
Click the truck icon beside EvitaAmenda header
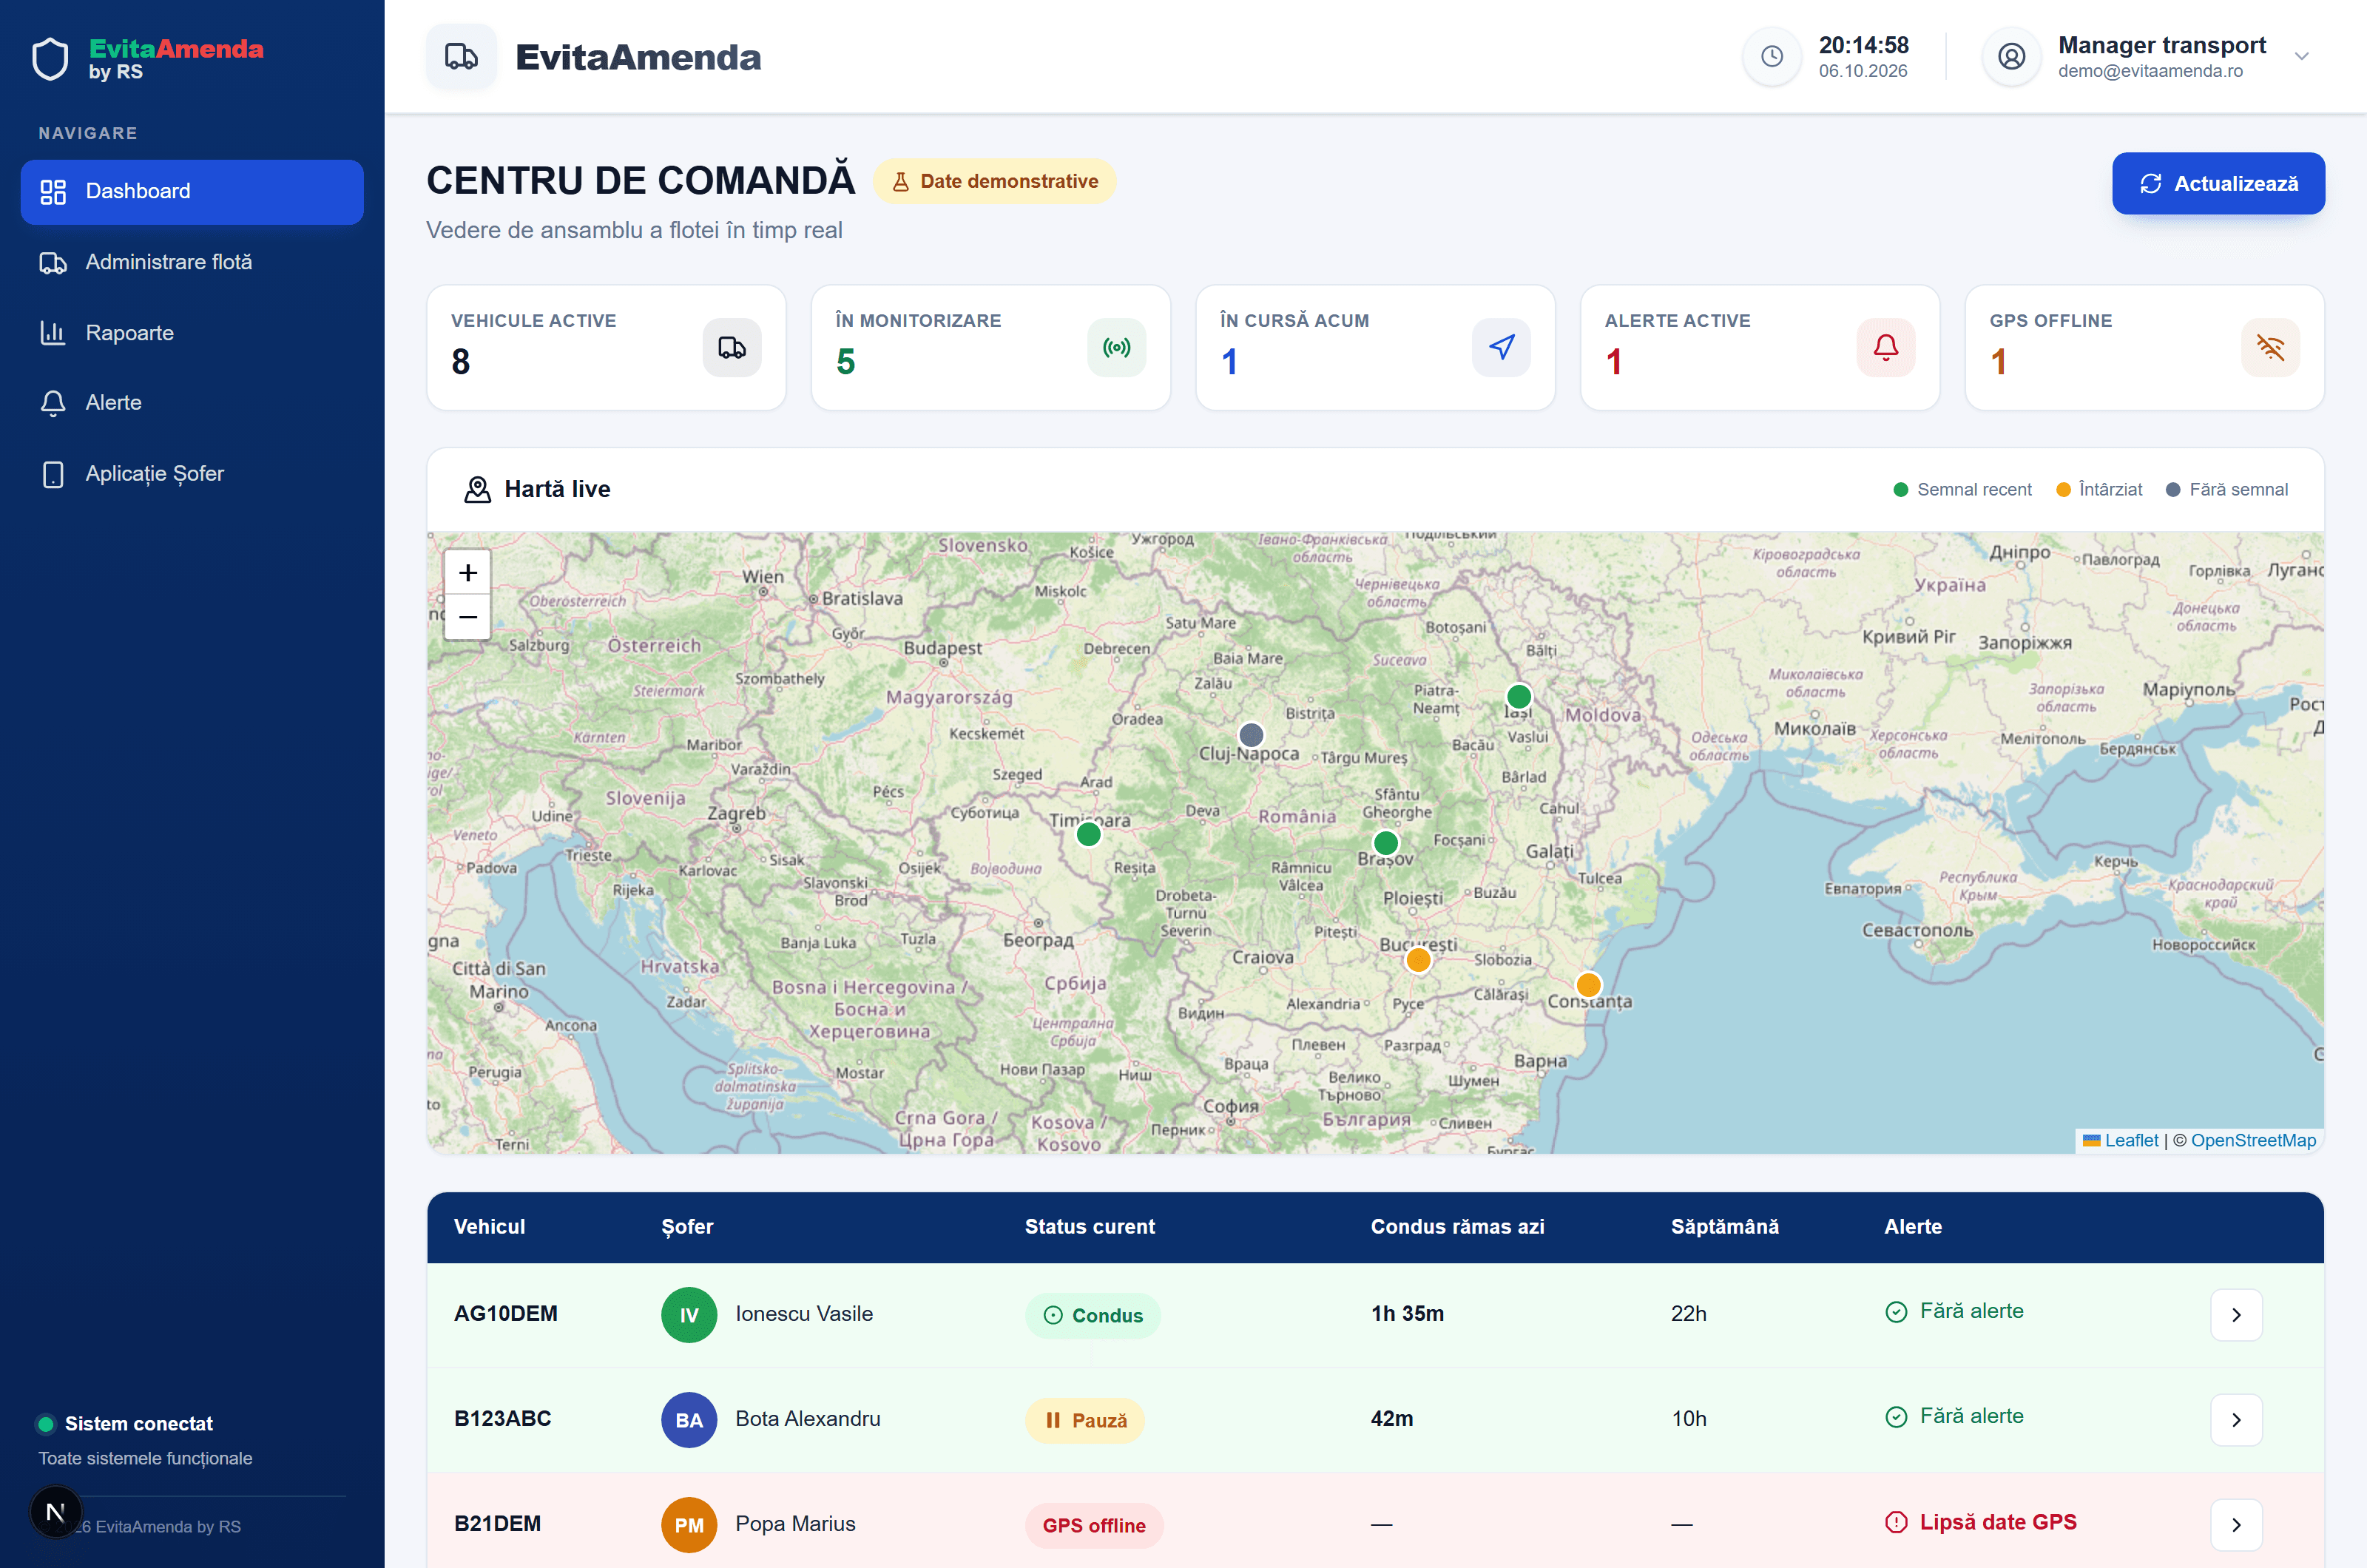tap(461, 57)
